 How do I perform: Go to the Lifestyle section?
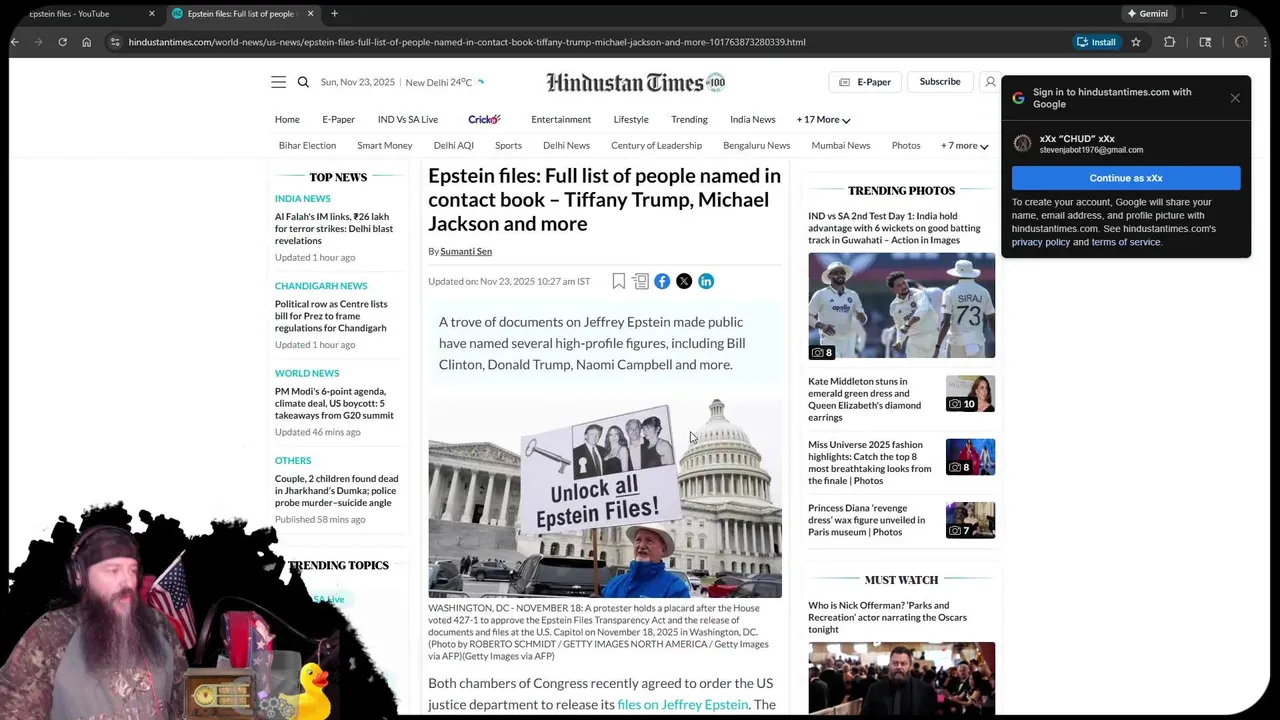pos(631,119)
